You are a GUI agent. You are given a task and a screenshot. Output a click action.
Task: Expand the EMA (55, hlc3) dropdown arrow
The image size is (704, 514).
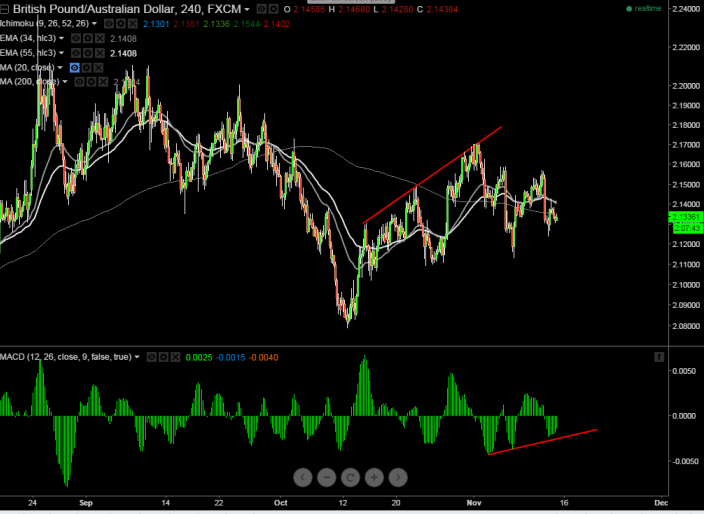coord(61,53)
